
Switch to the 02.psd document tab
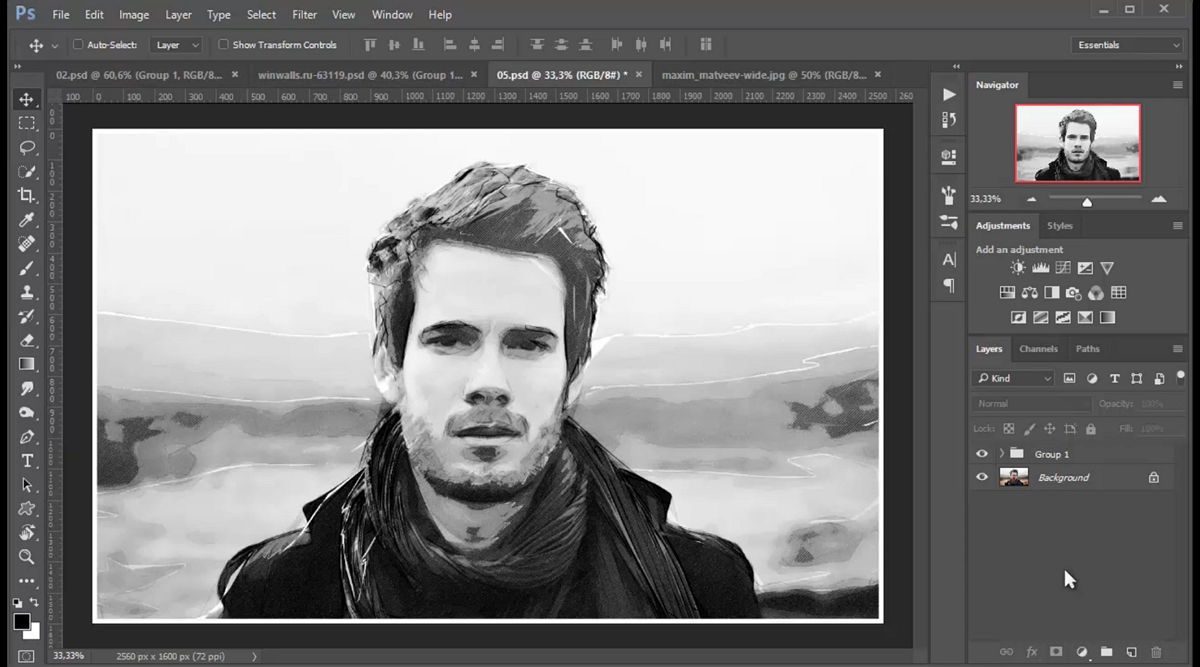coord(138,75)
